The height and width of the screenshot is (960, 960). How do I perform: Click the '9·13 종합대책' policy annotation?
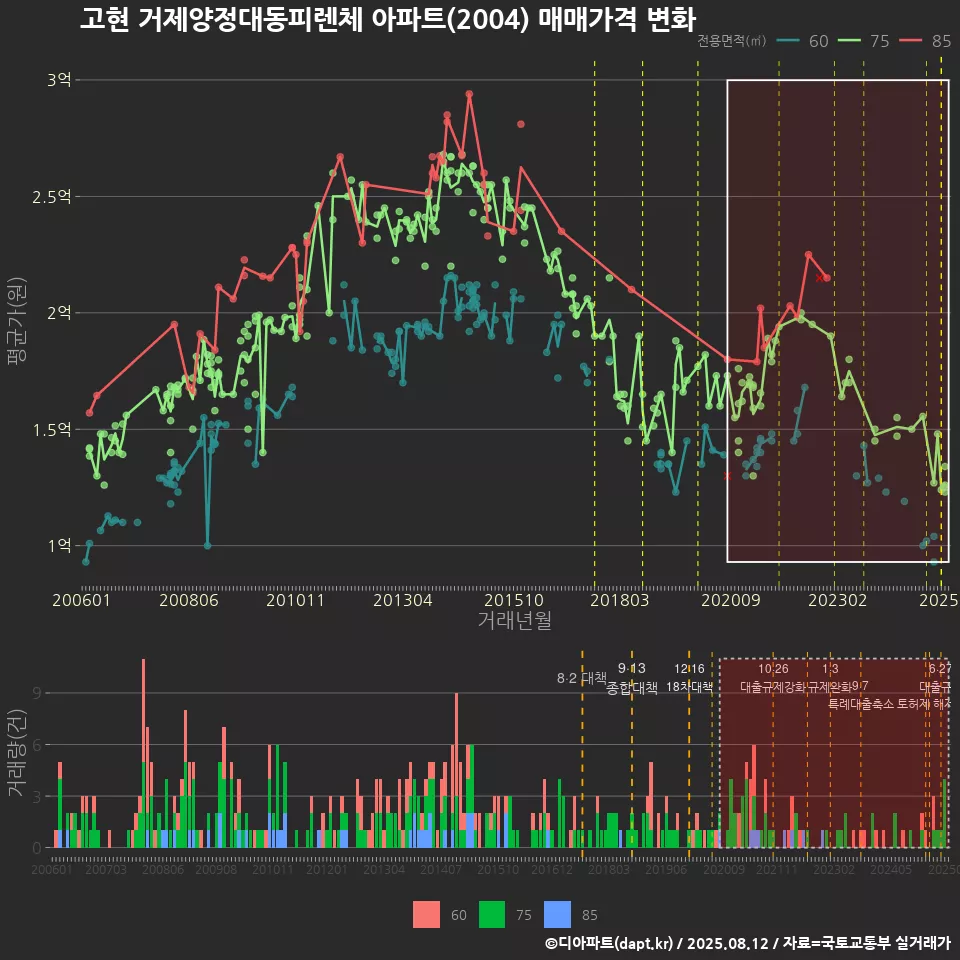coord(632,678)
